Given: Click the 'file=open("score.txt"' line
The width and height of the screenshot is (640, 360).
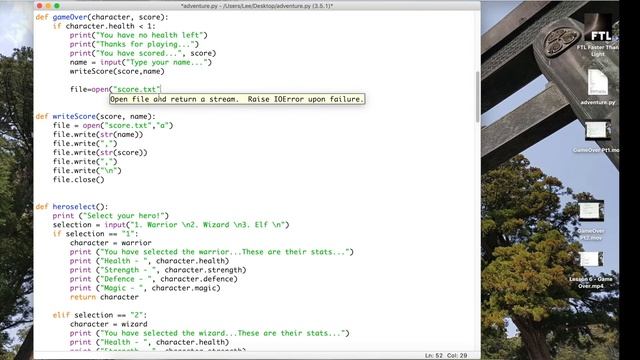Looking at the screenshot, I should (115, 89).
